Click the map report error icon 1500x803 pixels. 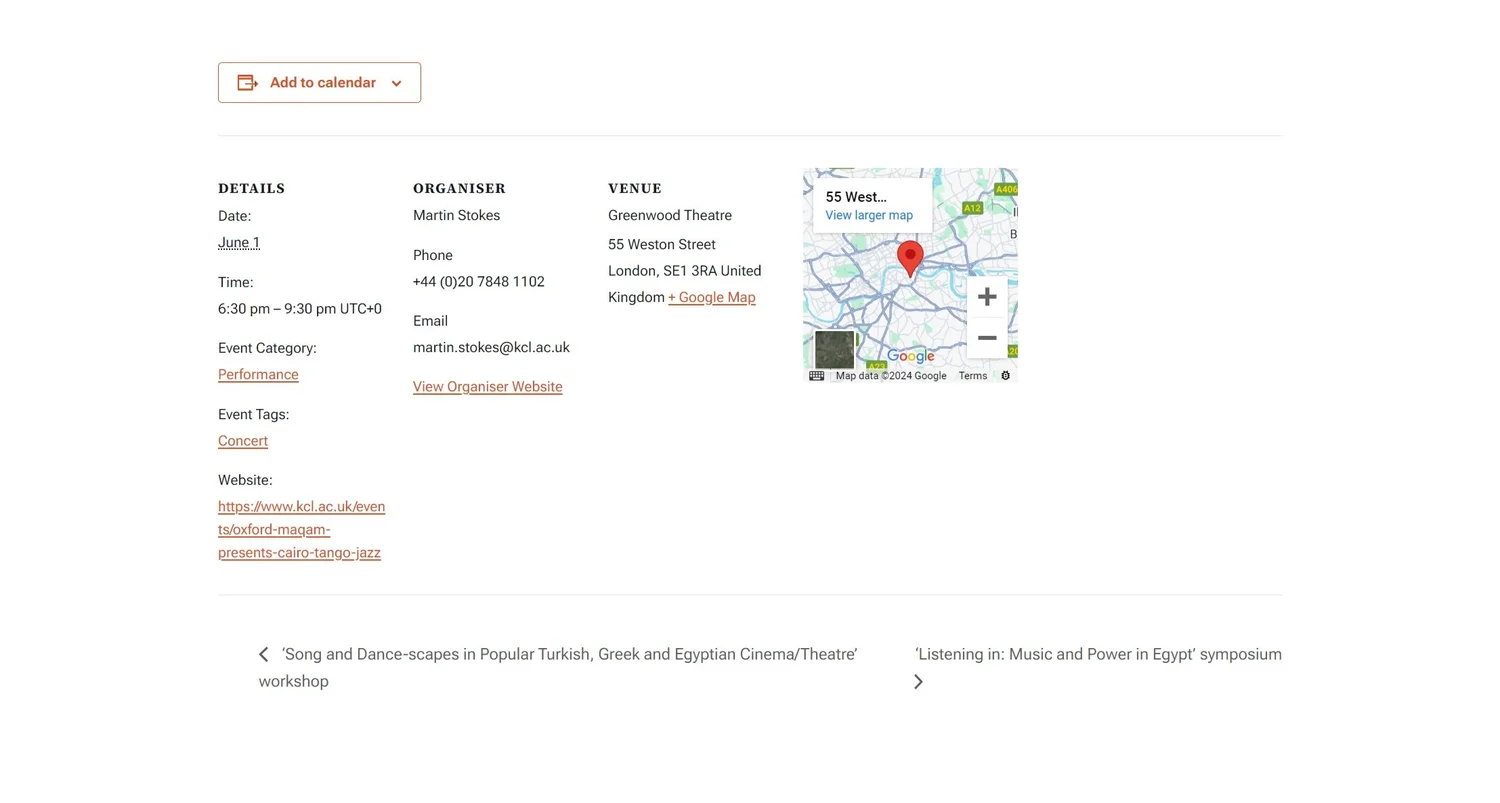click(1006, 376)
